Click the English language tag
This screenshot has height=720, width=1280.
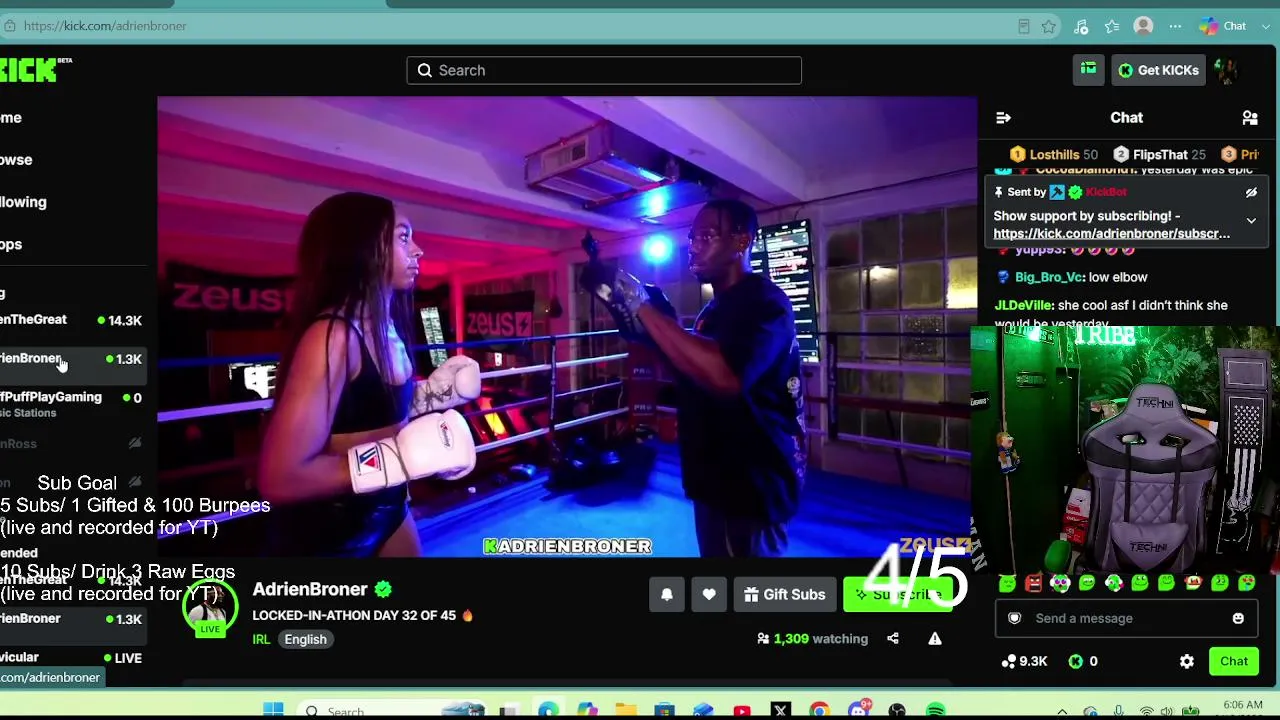[306, 640]
